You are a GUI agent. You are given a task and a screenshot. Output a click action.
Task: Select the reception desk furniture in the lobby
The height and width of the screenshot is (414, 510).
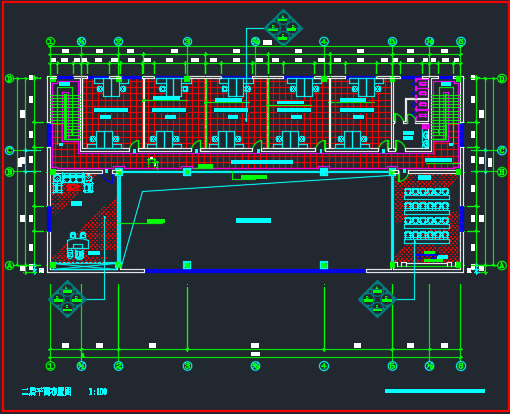78,246
